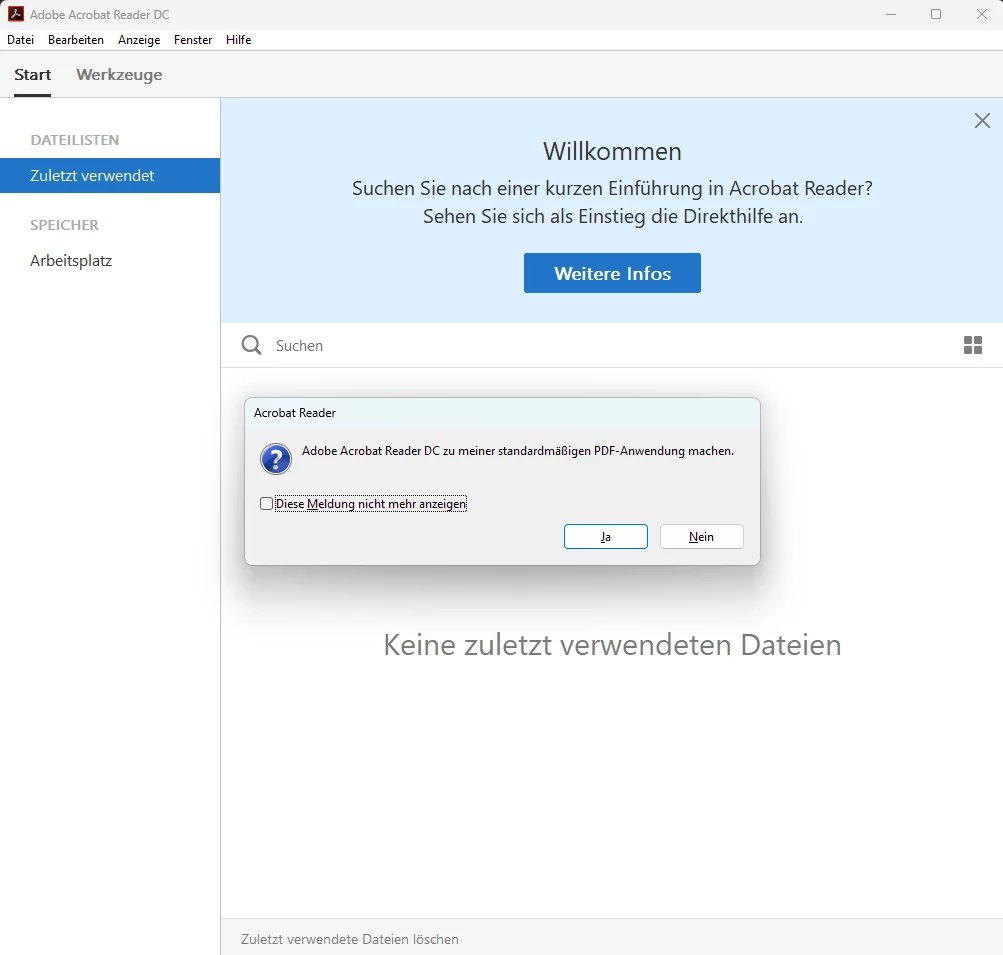
Task: Confirm with the Ja button
Action: (x=605, y=537)
